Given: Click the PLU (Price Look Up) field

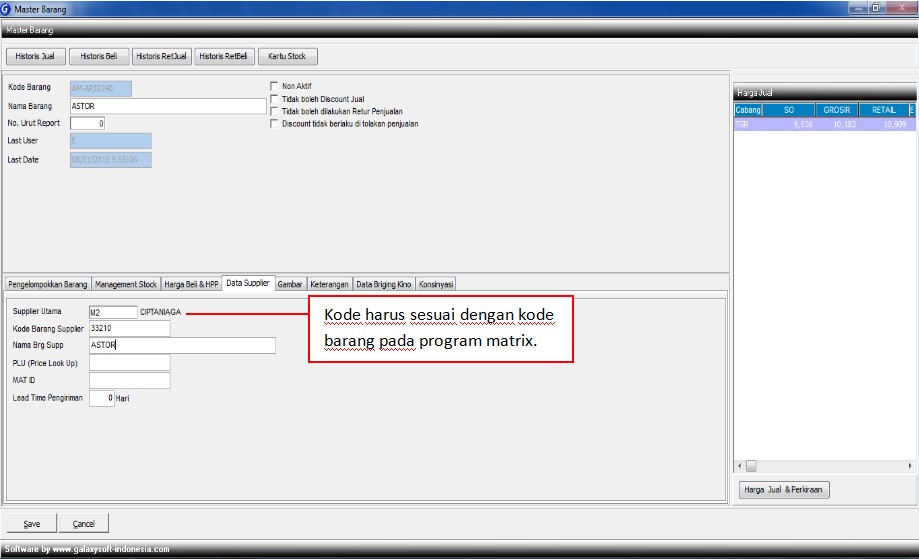Looking at the screenshot, I should (129, 362).
